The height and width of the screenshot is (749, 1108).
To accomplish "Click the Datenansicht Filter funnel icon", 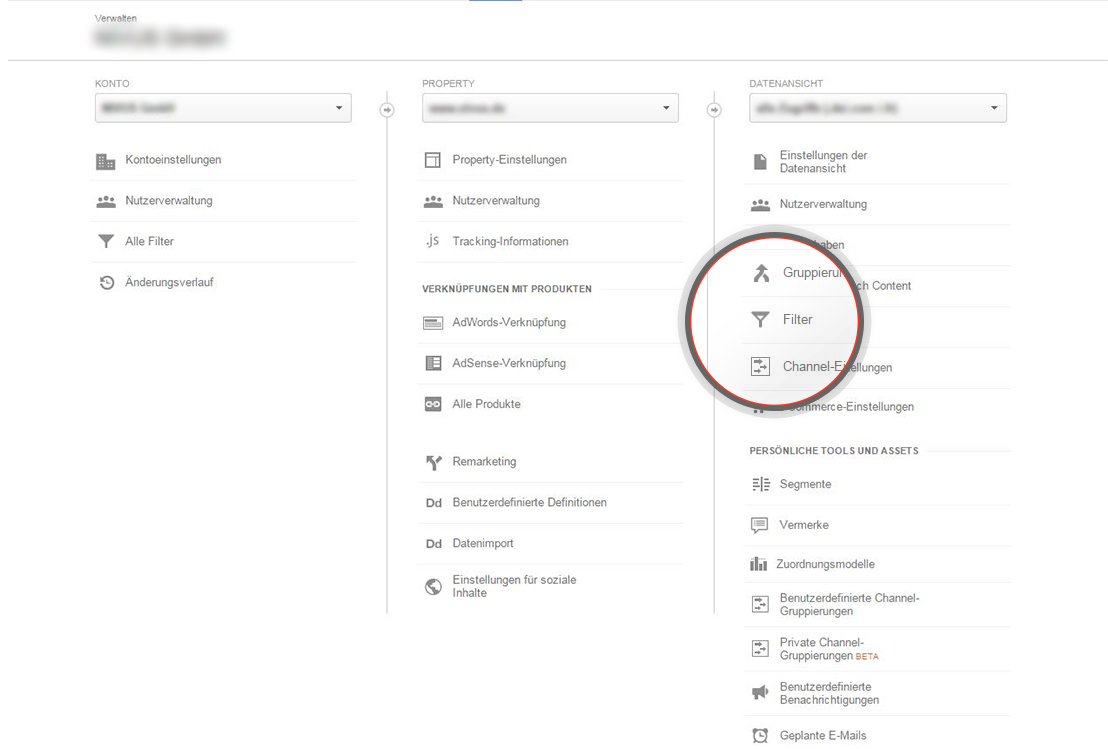I will (760, 320).
